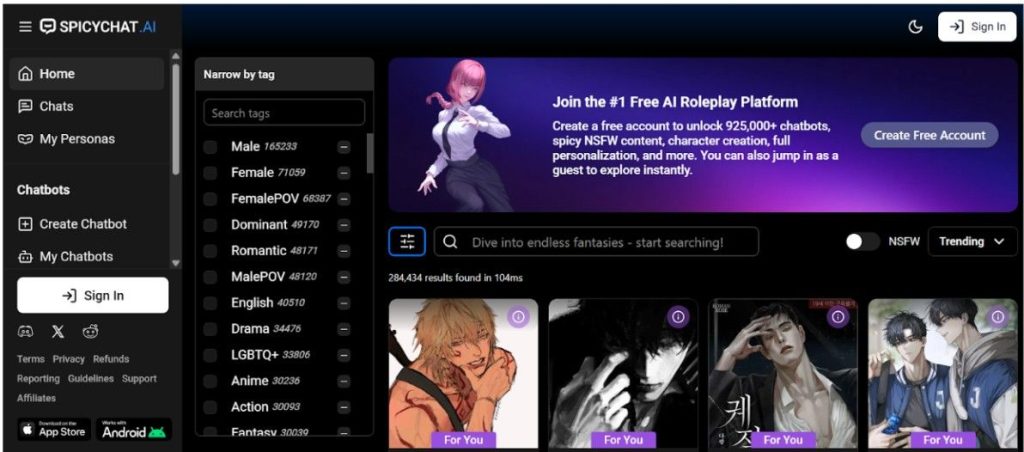Show info for the two-boys varsity card
Image resolution: width=1024 pixels, height=452 pixels.
coord(997,317)
